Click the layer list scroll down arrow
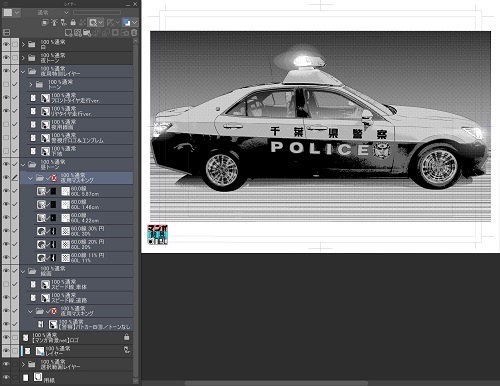The height and width of the screenshot is (386, 500). point(135,380)
